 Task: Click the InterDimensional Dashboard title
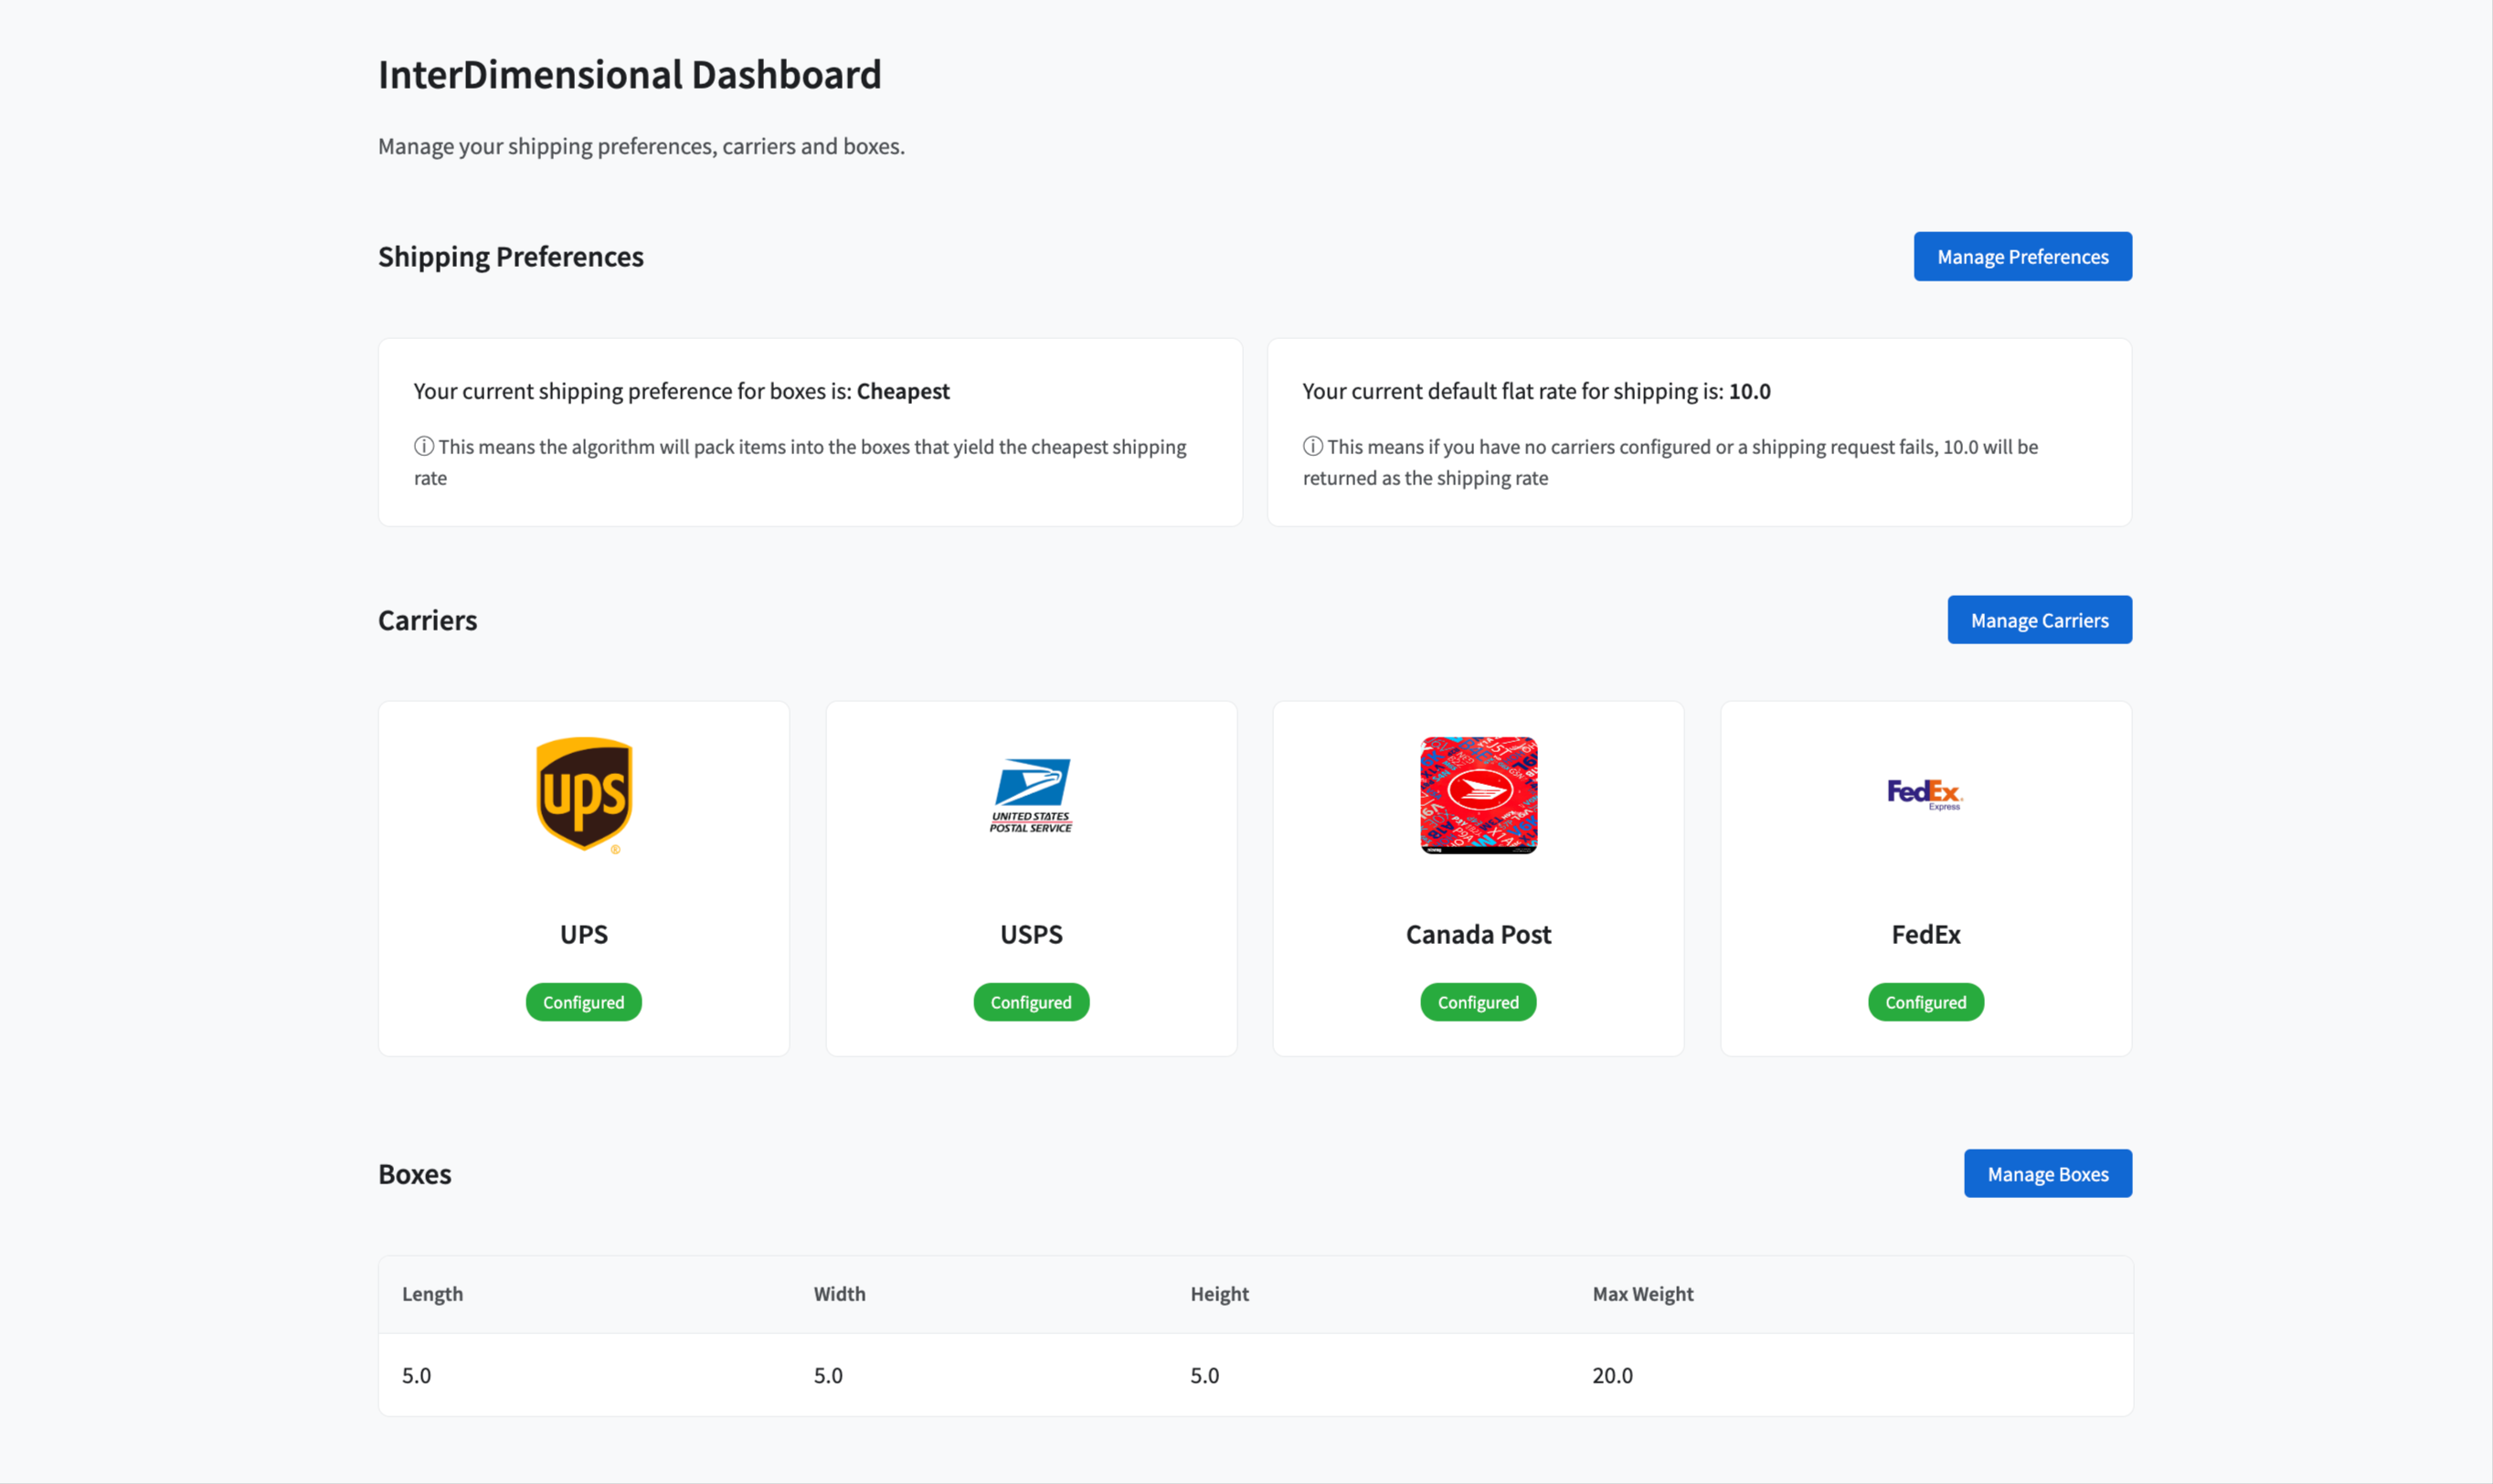point(630,75)
